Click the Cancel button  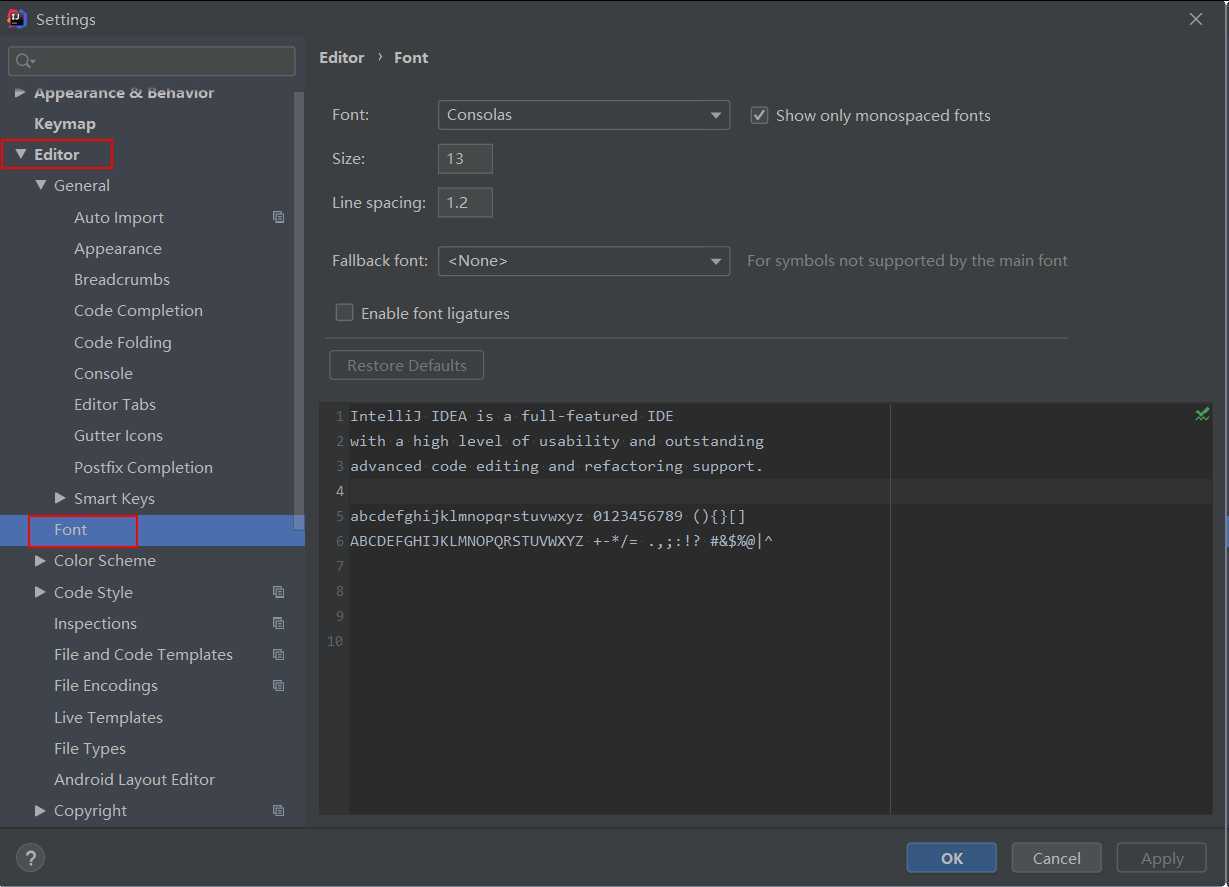[x=1057, y=858]
